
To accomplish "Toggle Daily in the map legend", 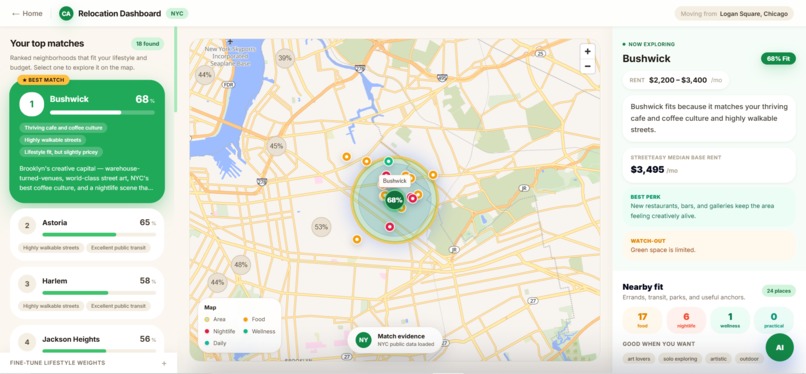I will pyautogui.click(x=215, y=343).
